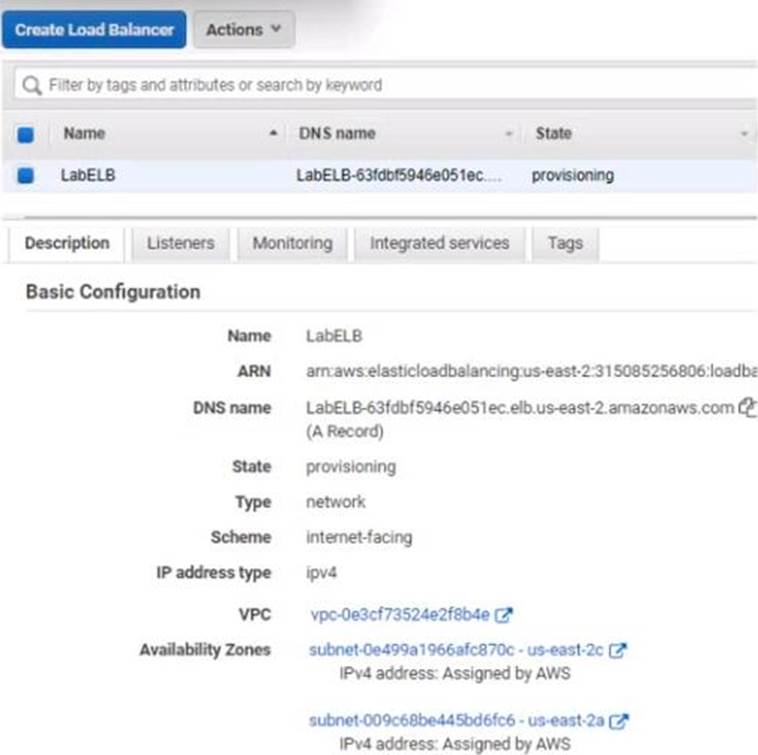Open vpc-0e3cf73524e2f8b4e link

[400, 614]
